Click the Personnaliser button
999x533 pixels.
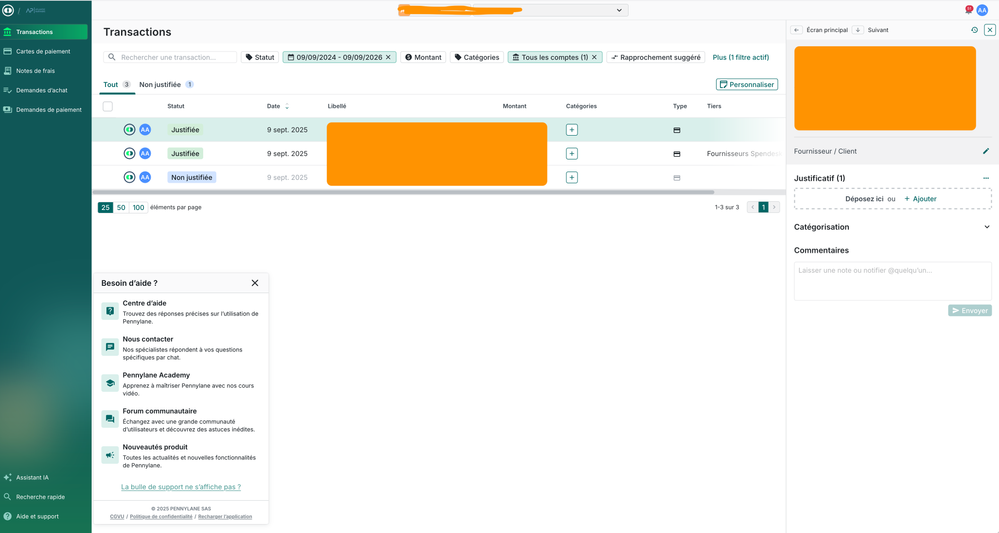[747, 85]
